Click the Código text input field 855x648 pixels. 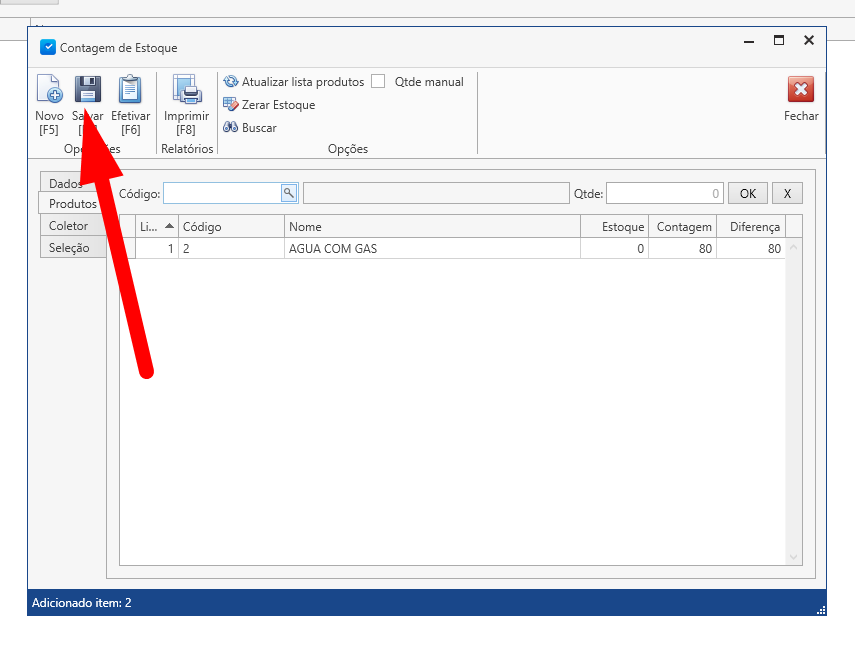click(x=221, y=193)
